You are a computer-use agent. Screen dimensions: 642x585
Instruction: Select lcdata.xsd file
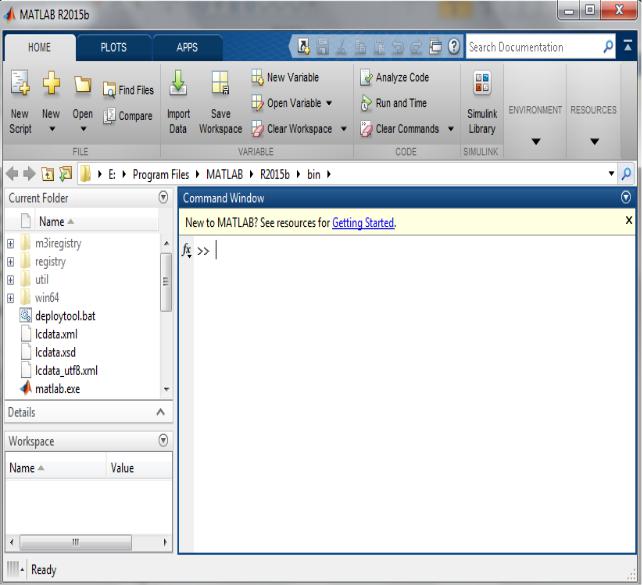point(55,352)
